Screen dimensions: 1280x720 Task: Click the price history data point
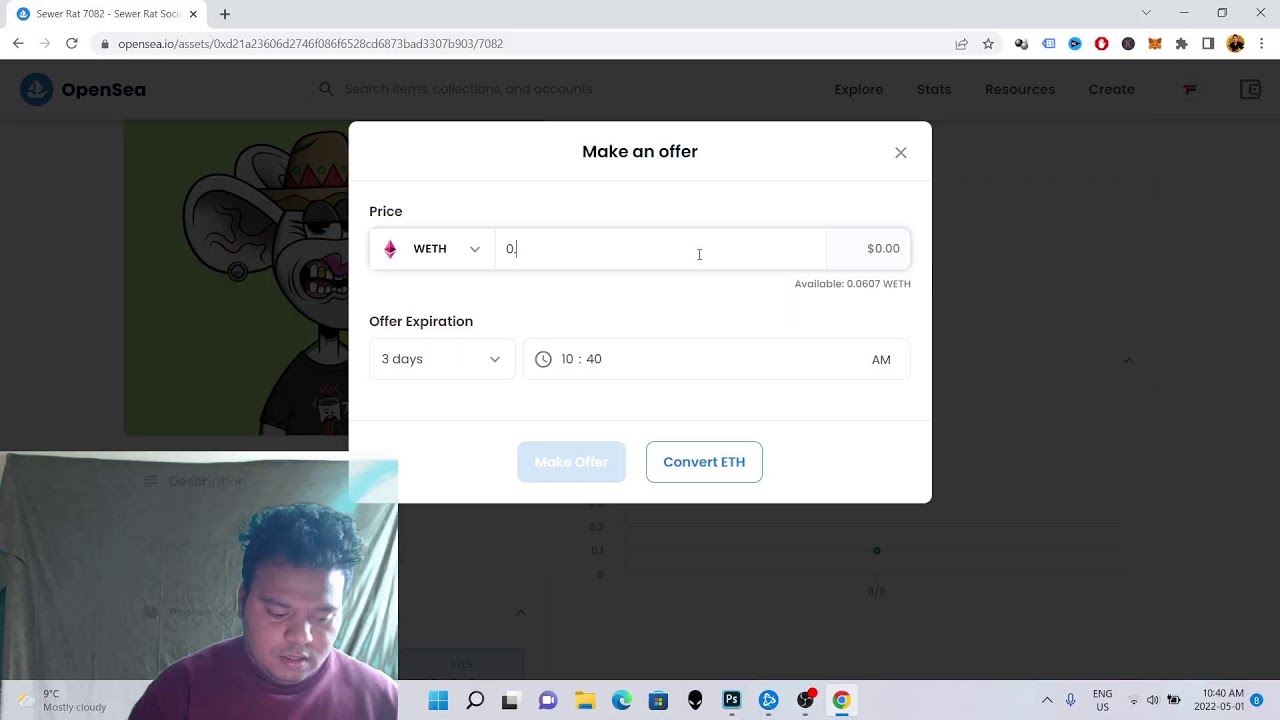click(x=877, y=551)
